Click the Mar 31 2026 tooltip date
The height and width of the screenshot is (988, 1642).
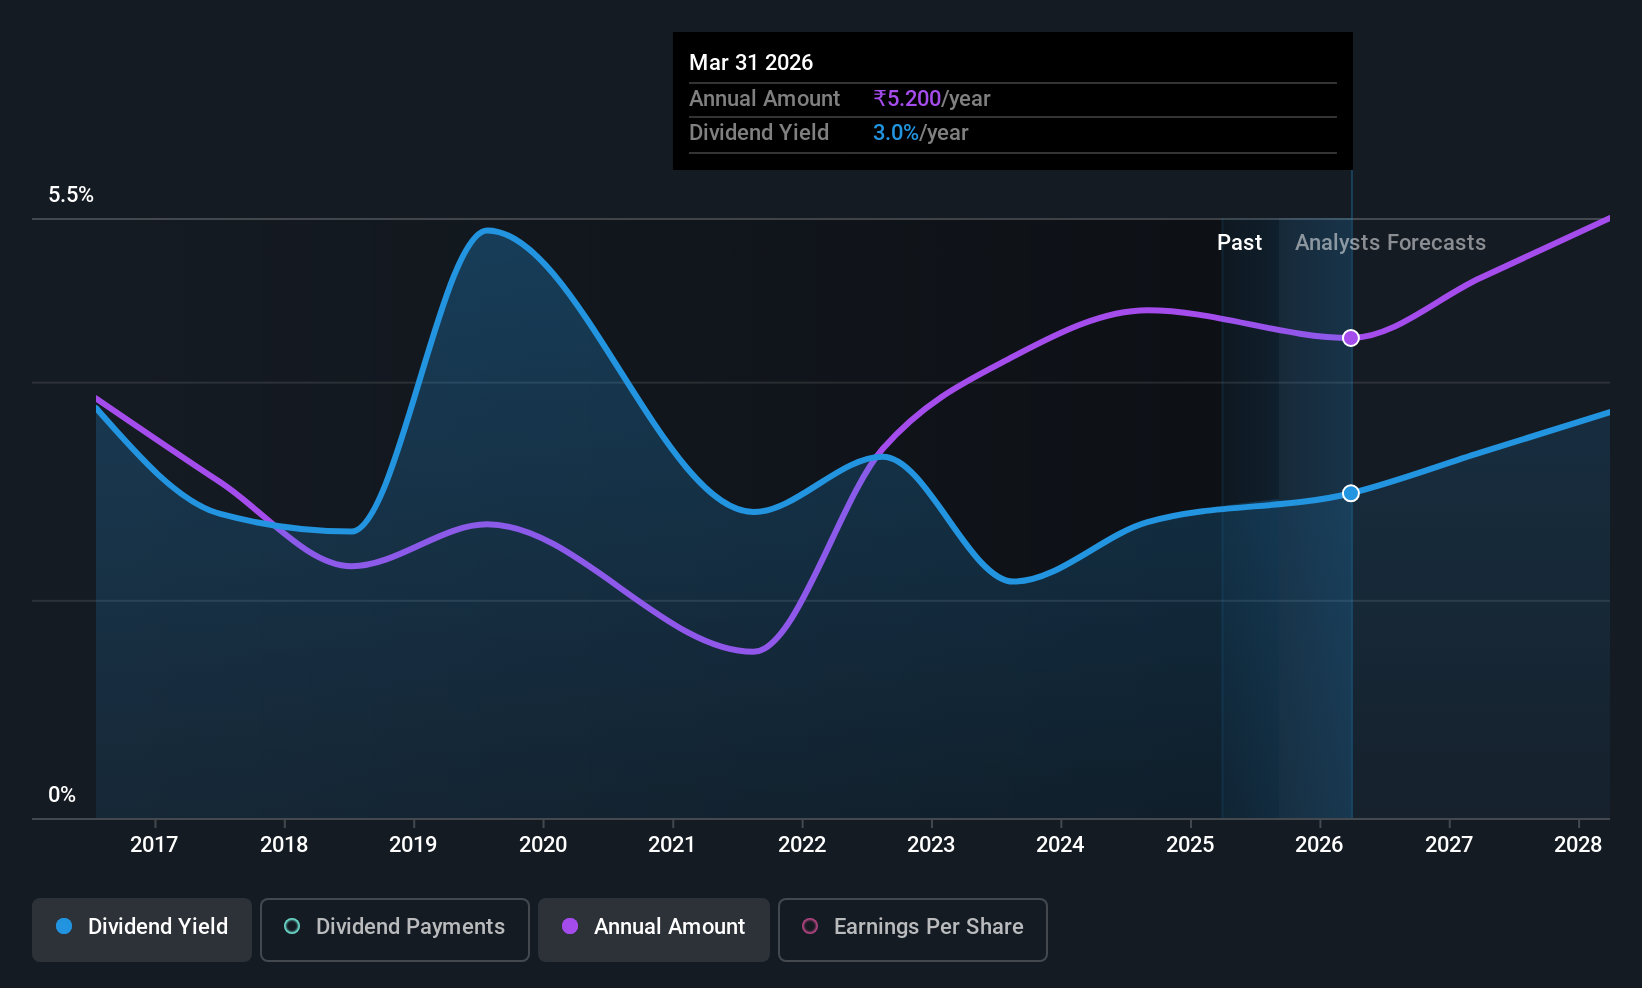(751, 62)
